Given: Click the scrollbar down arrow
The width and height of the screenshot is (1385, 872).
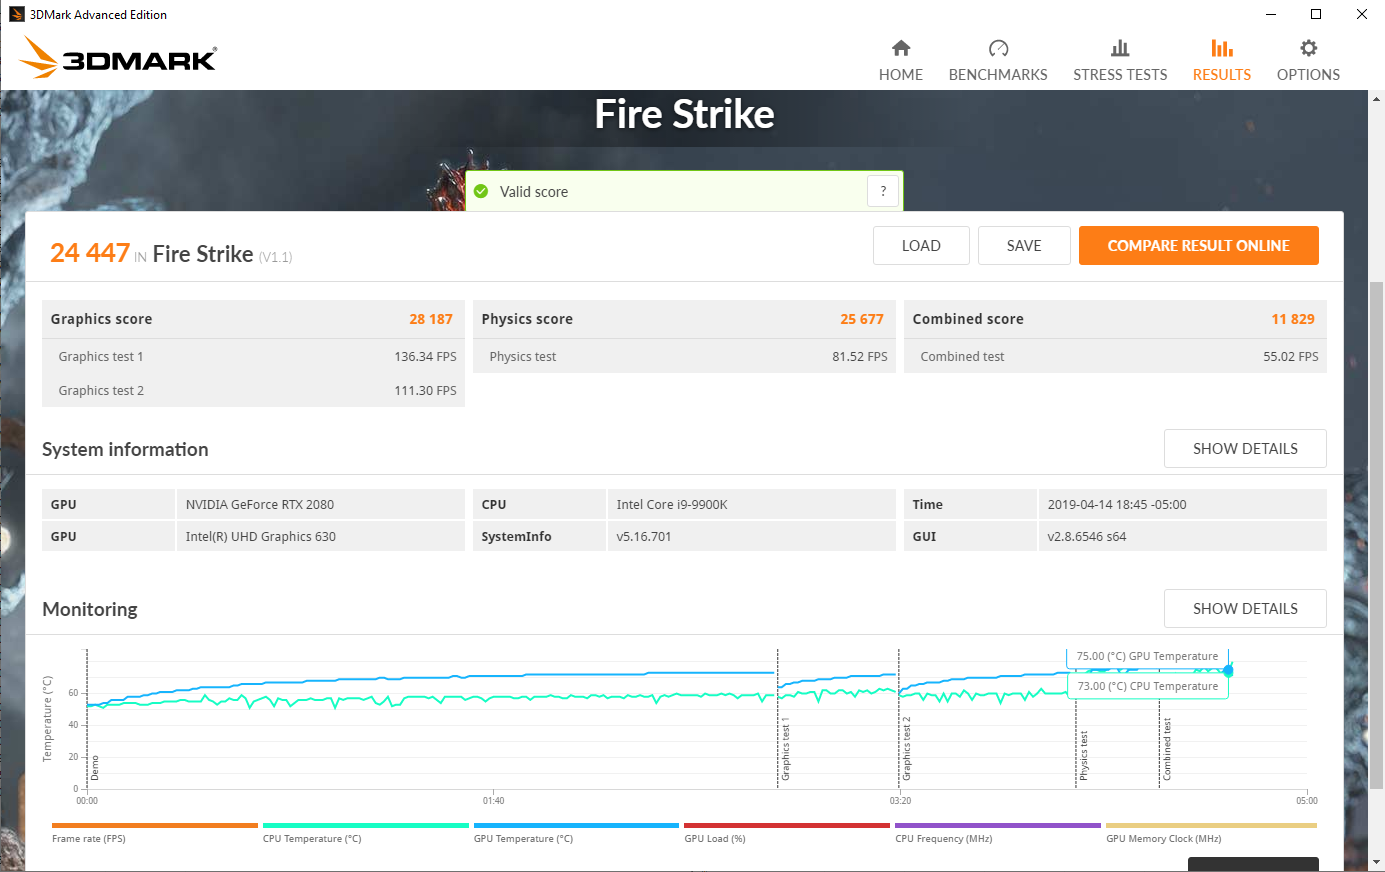Looking at the screenshot, I should coord(1376,862).
